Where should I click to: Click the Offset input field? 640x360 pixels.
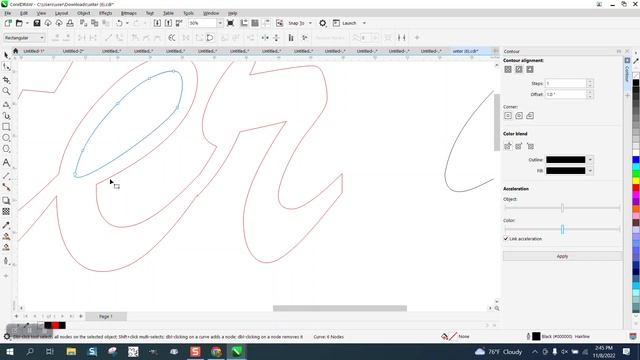[x=566, y=94]
